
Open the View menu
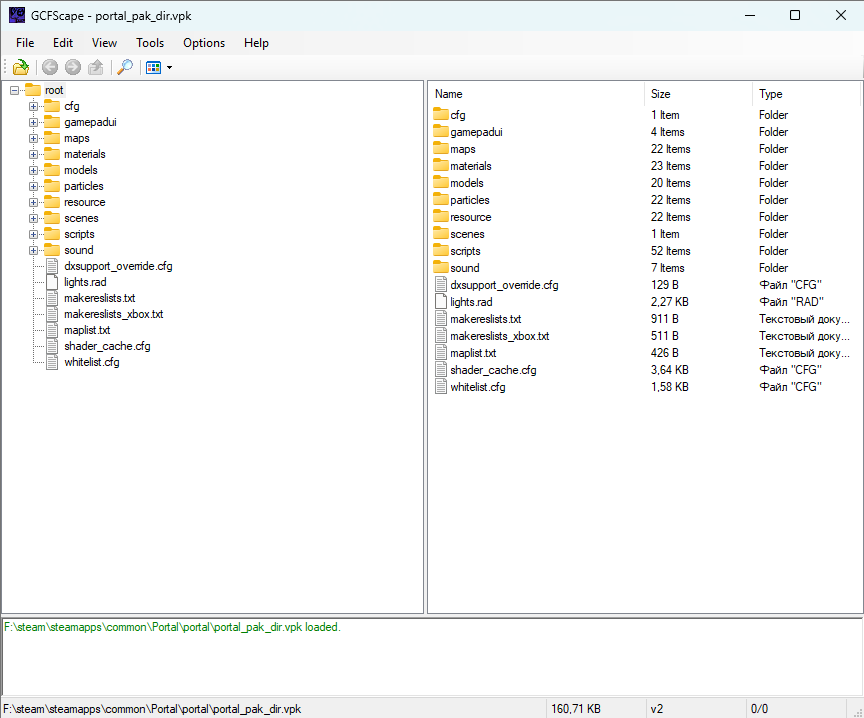(x=104, y=43)
